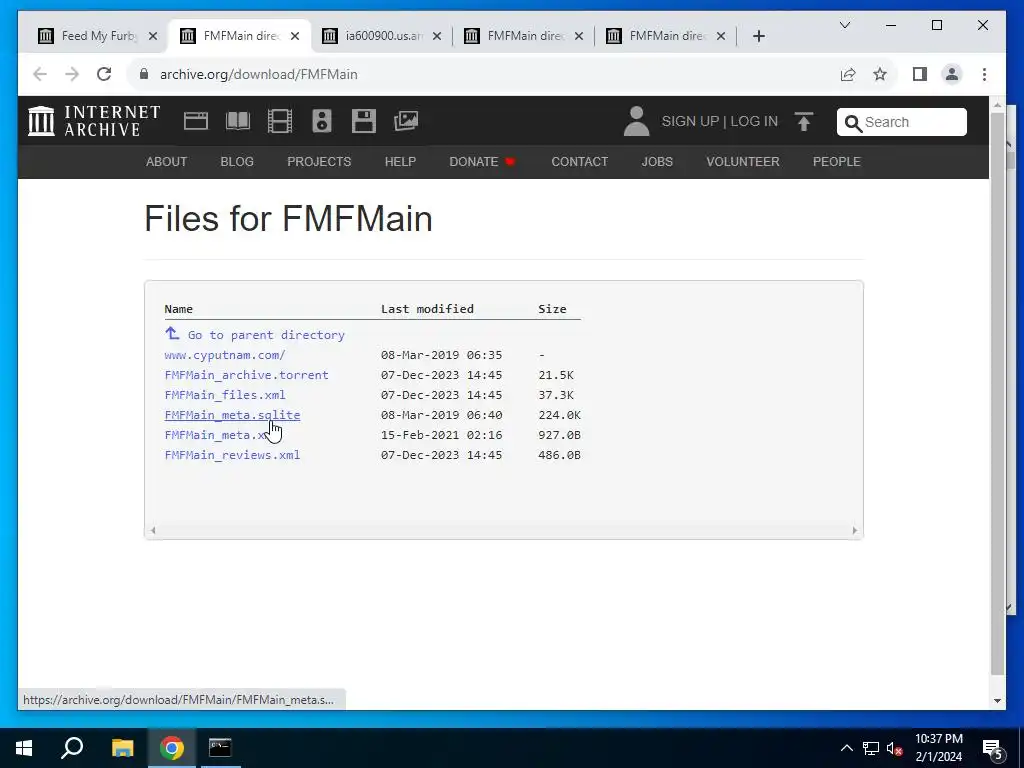Open the Chrome profile menu
Viewport: 1024px width, 768px height.
click(952, 74)
